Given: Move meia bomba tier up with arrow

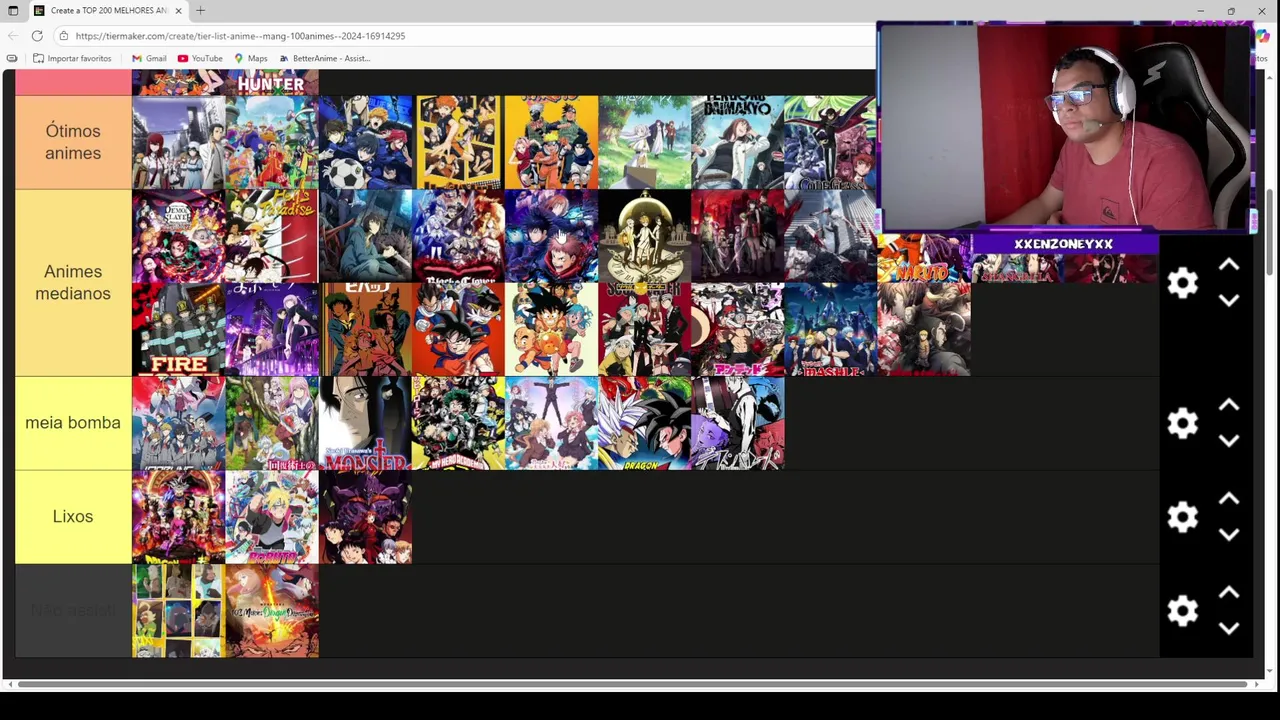Looking at the screenshot, I should [x=1229, y=406].
